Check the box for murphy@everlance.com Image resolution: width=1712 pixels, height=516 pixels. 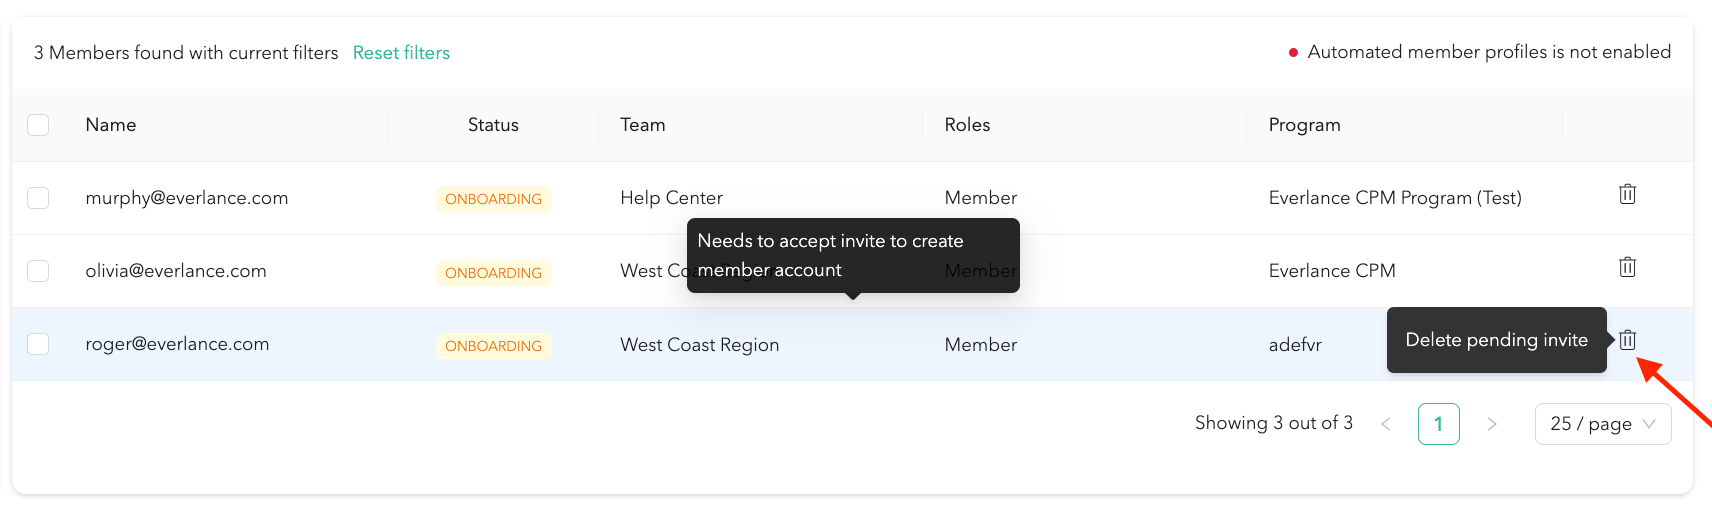(x=38, y=198)
